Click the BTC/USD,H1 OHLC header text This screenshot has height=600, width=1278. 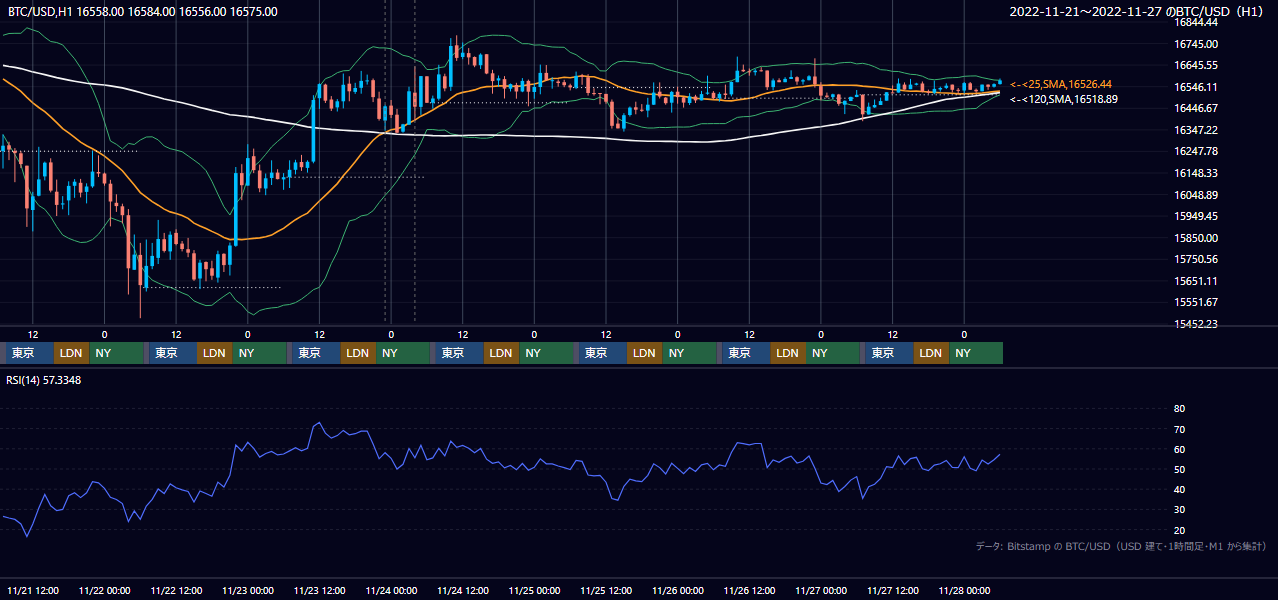[x=143, y=12]
